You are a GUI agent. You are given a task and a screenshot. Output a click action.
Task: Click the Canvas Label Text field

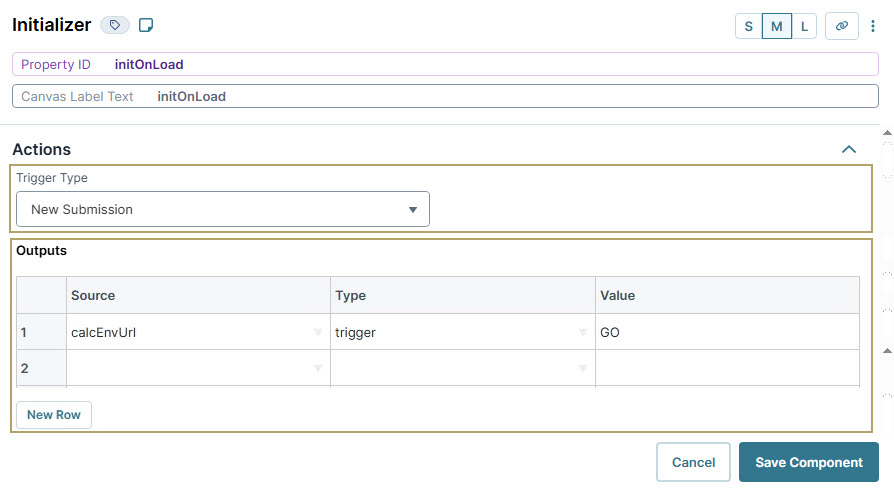pyautogui.click(x=445, y=96)
